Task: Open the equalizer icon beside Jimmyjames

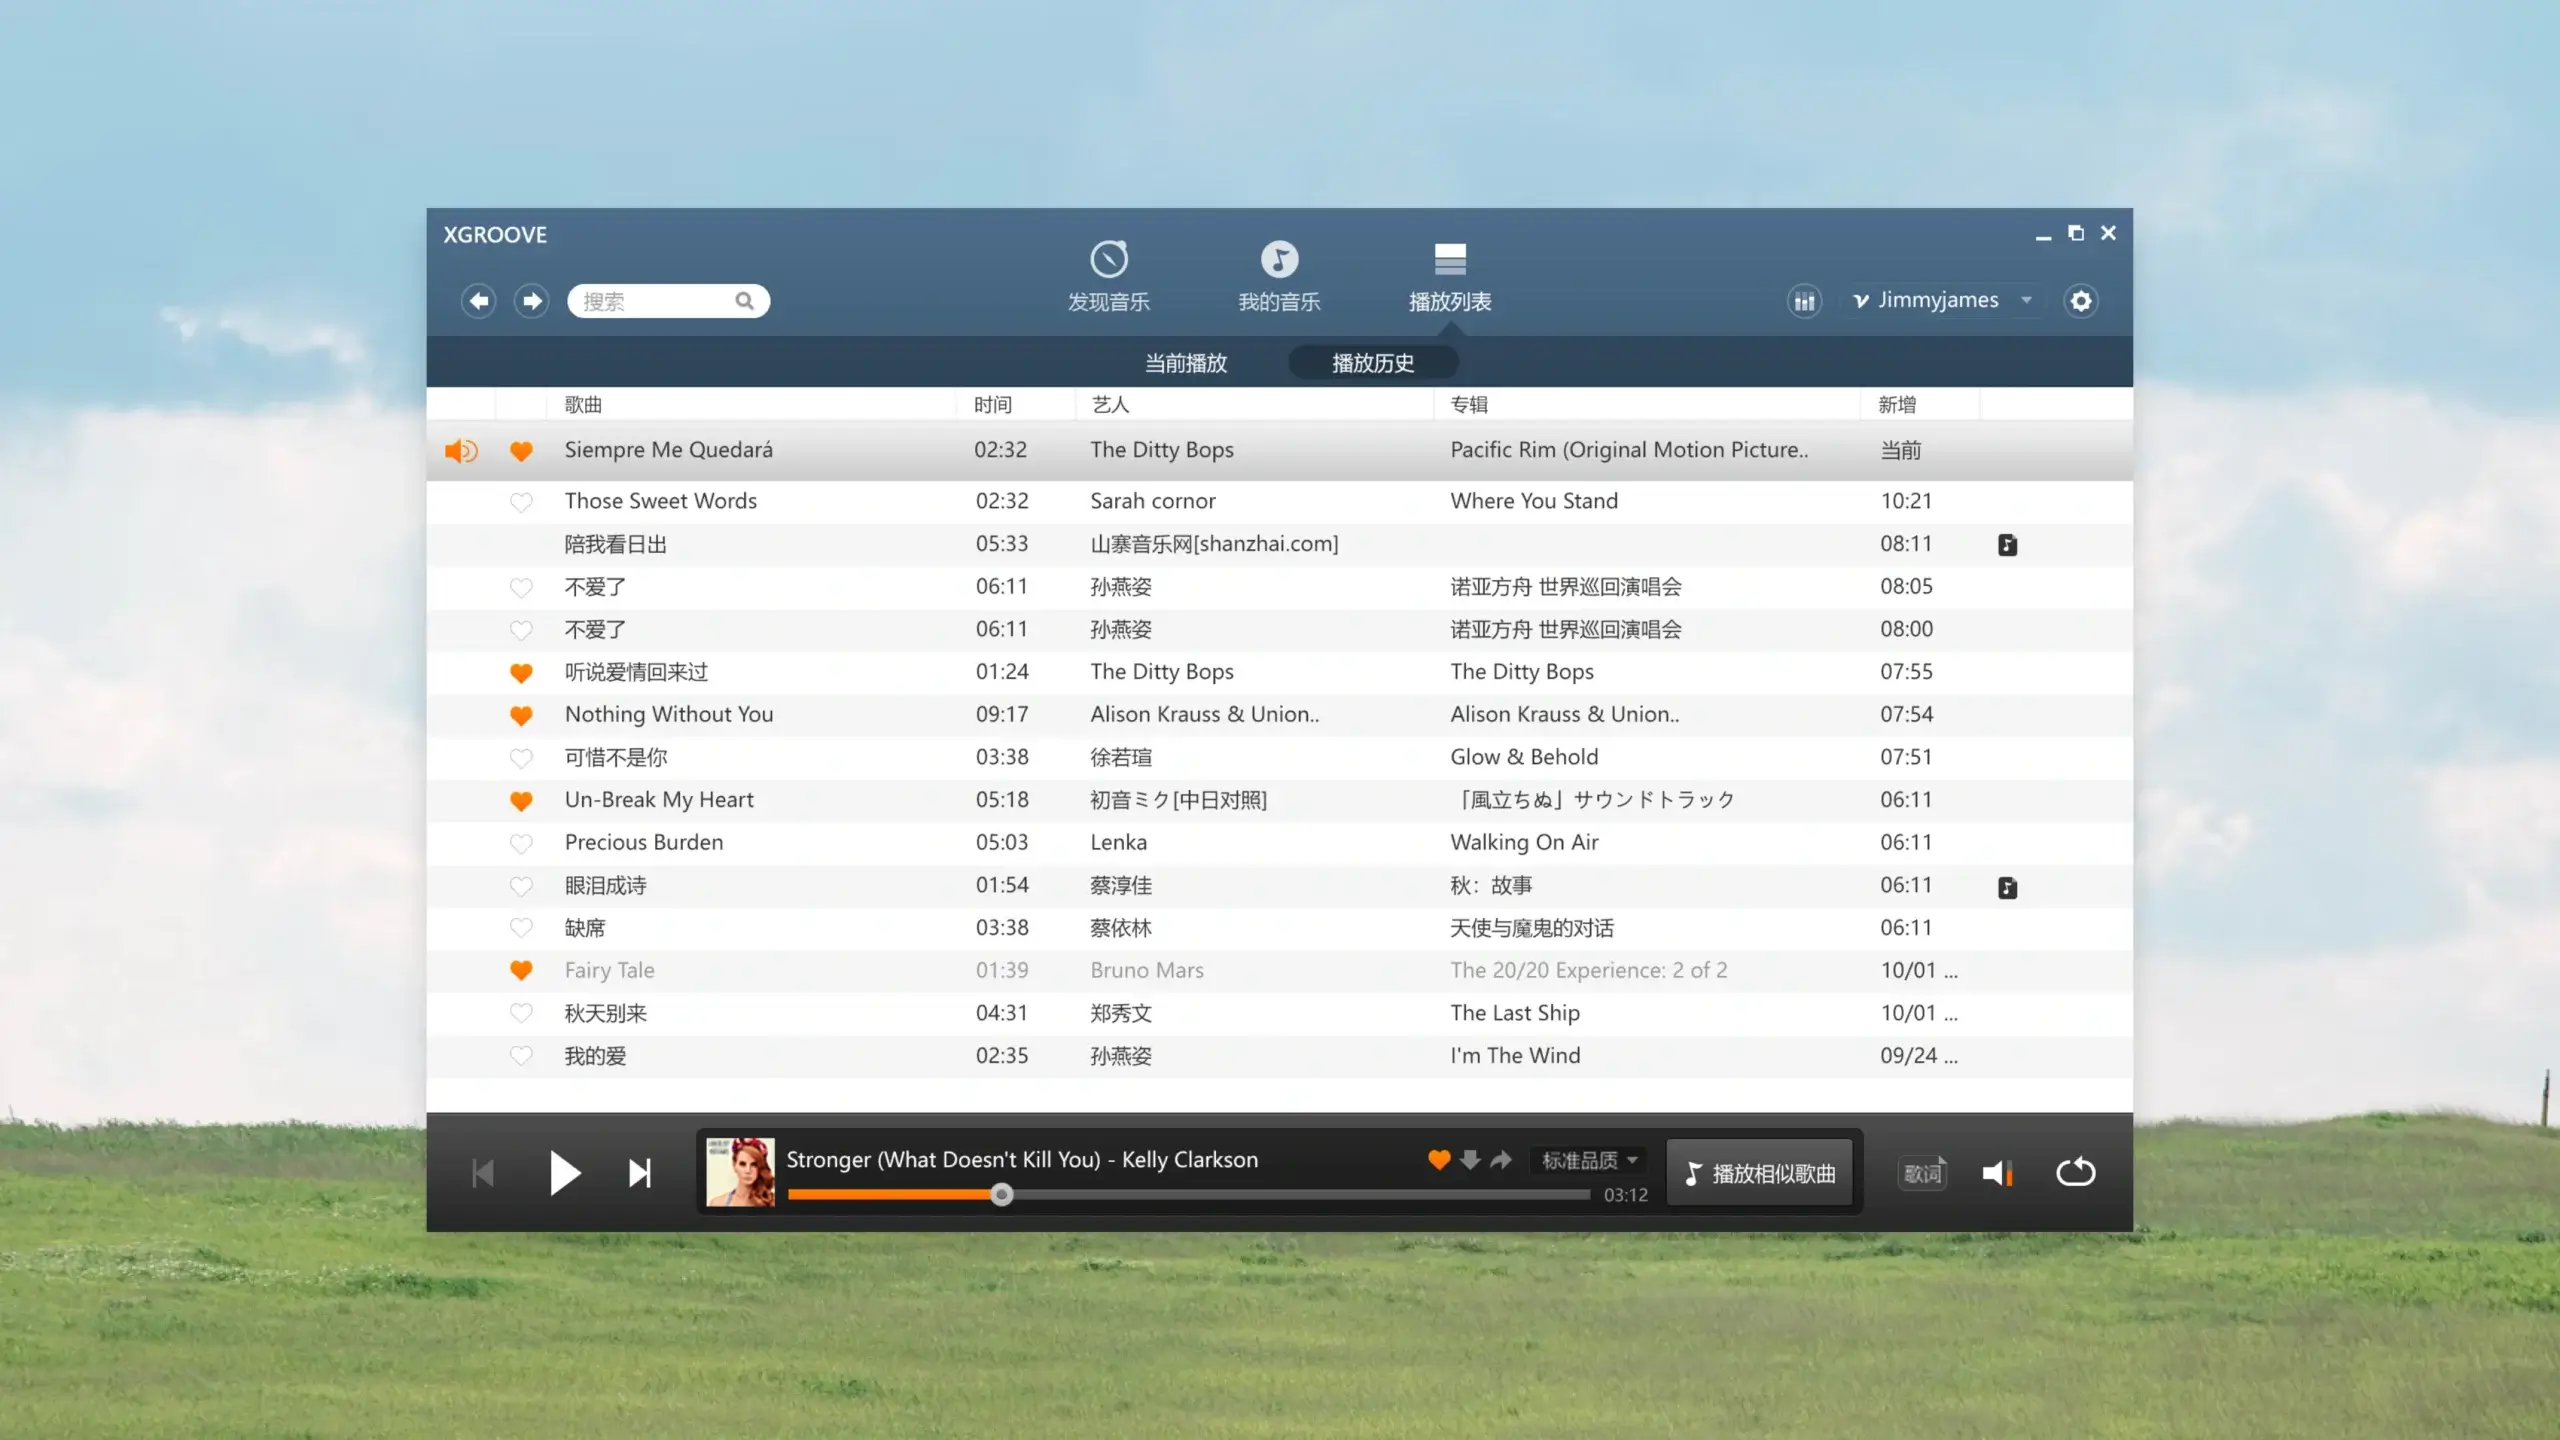Action: coord(1804,301)
